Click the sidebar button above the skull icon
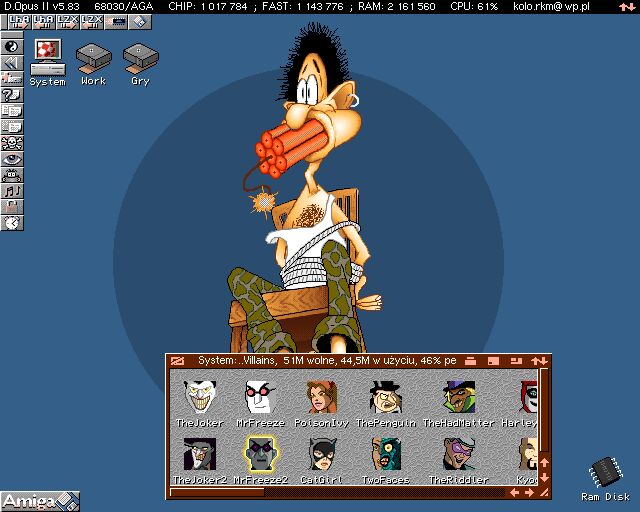 tap(12, 127)
